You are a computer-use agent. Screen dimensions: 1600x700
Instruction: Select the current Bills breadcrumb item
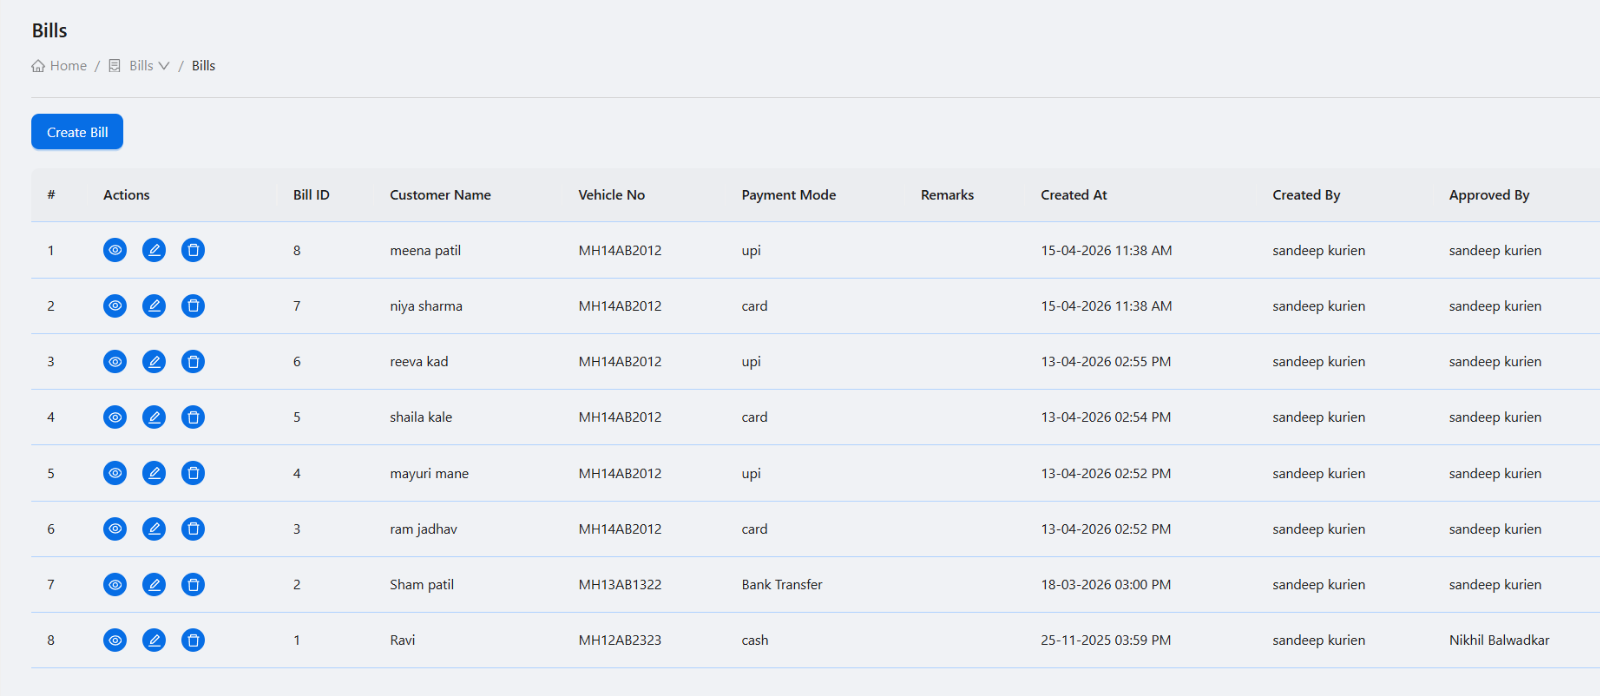tap(203, 66)
